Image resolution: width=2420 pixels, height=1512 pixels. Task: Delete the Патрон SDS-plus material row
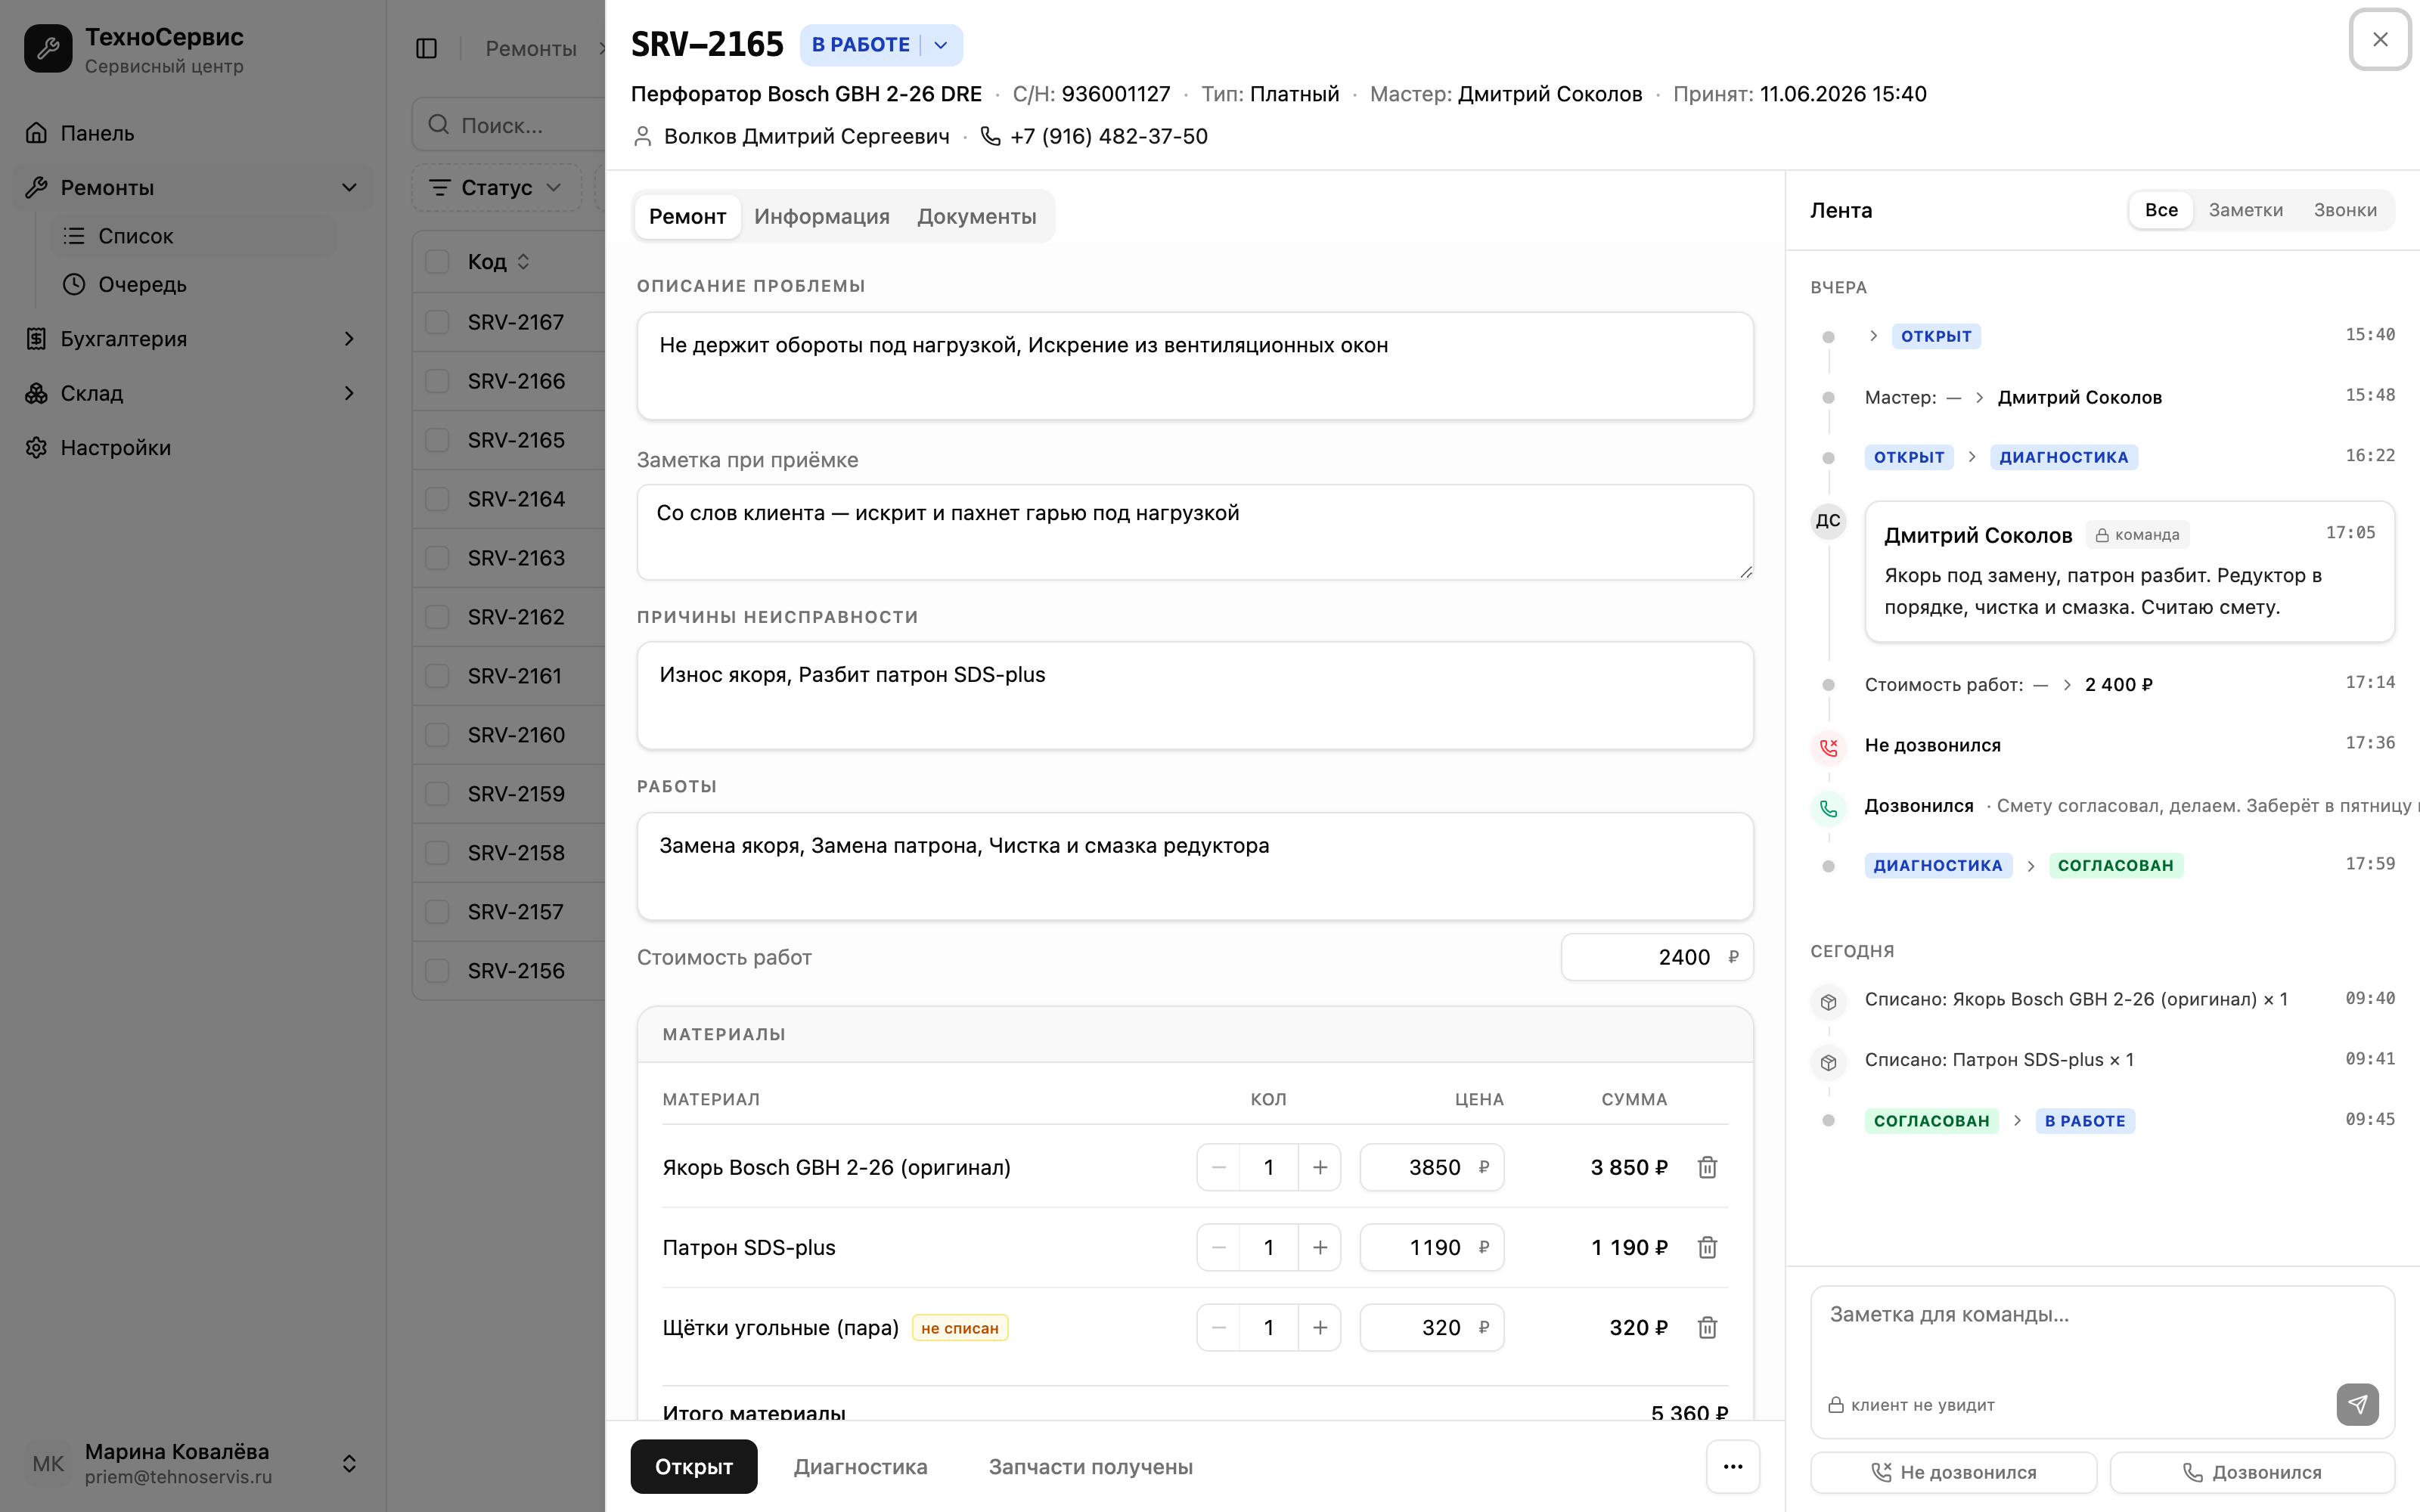coord(1707,1247)
